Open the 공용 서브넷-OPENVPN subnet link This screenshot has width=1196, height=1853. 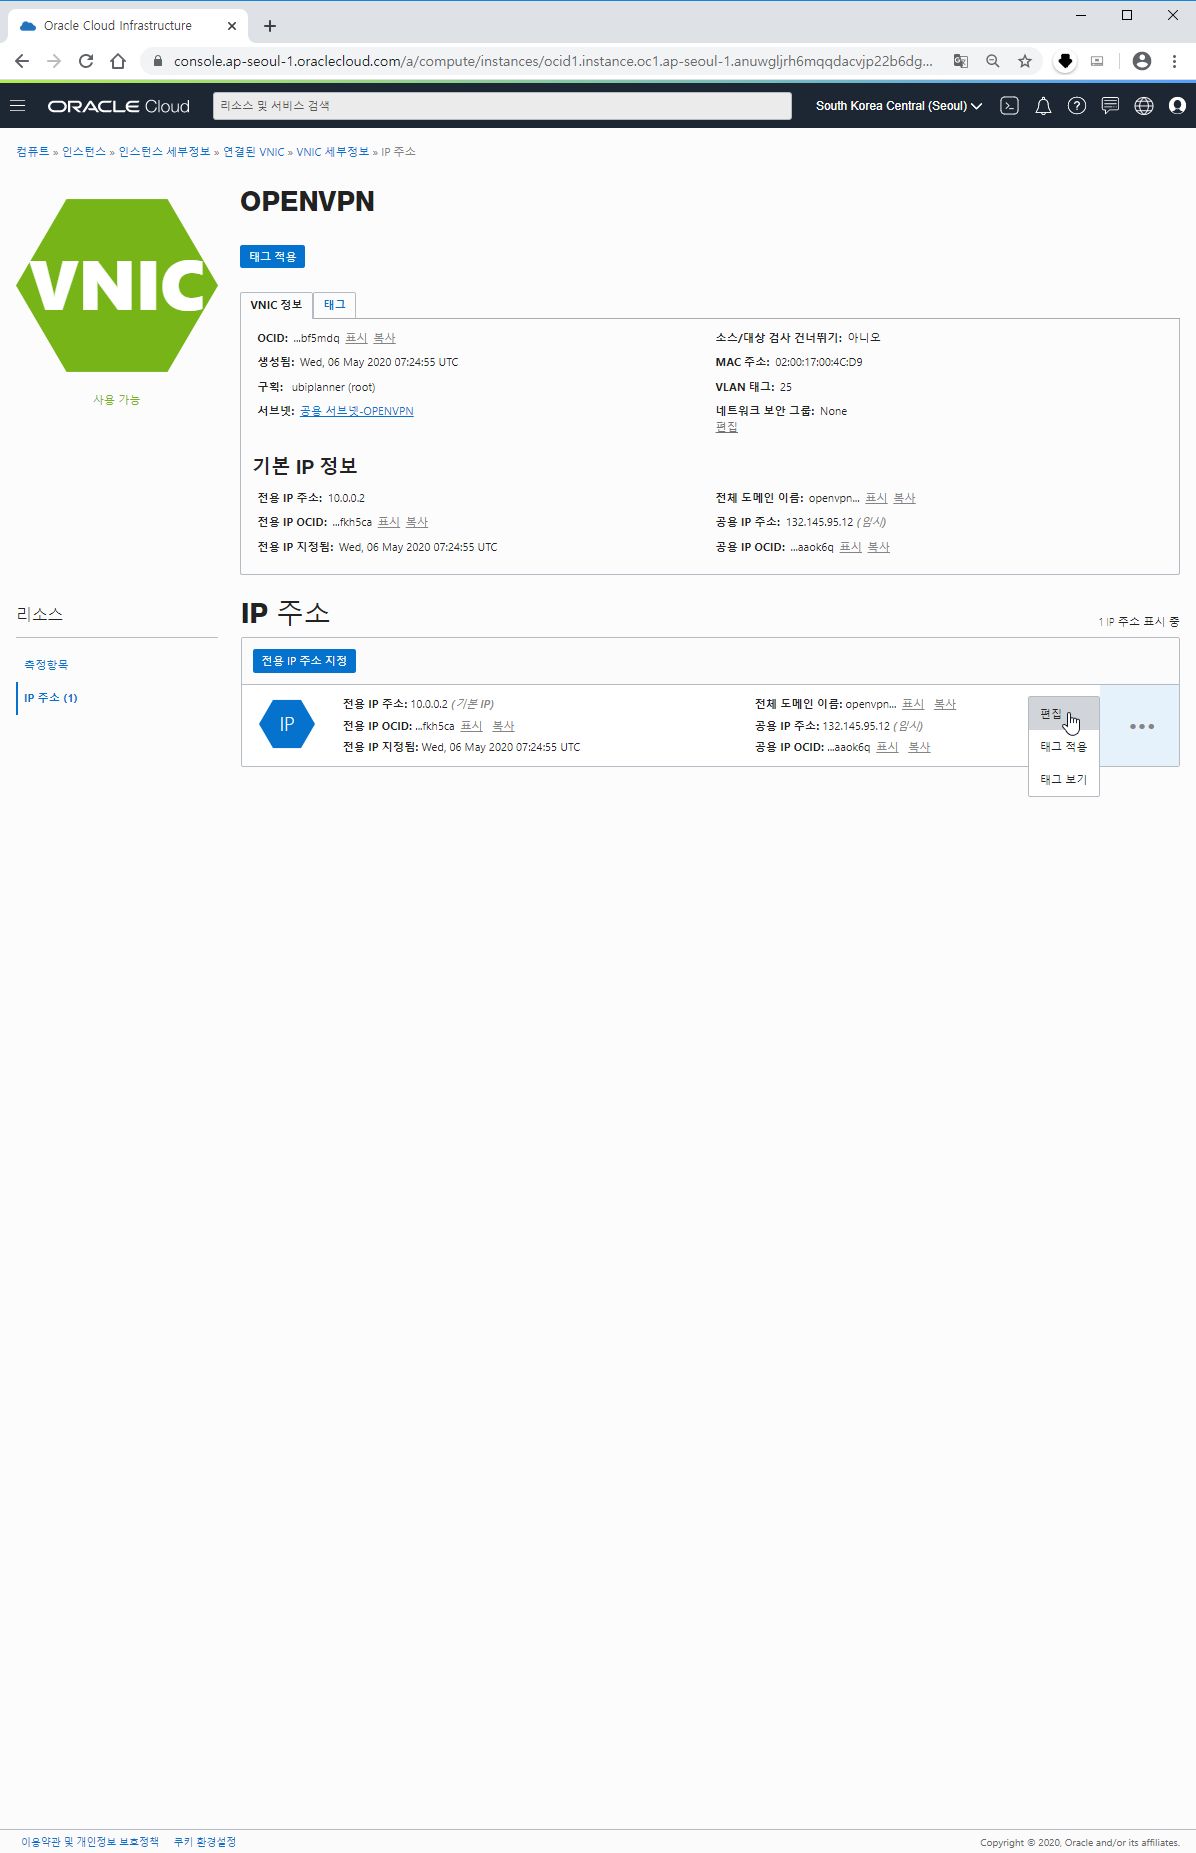[x=357, y=411]
